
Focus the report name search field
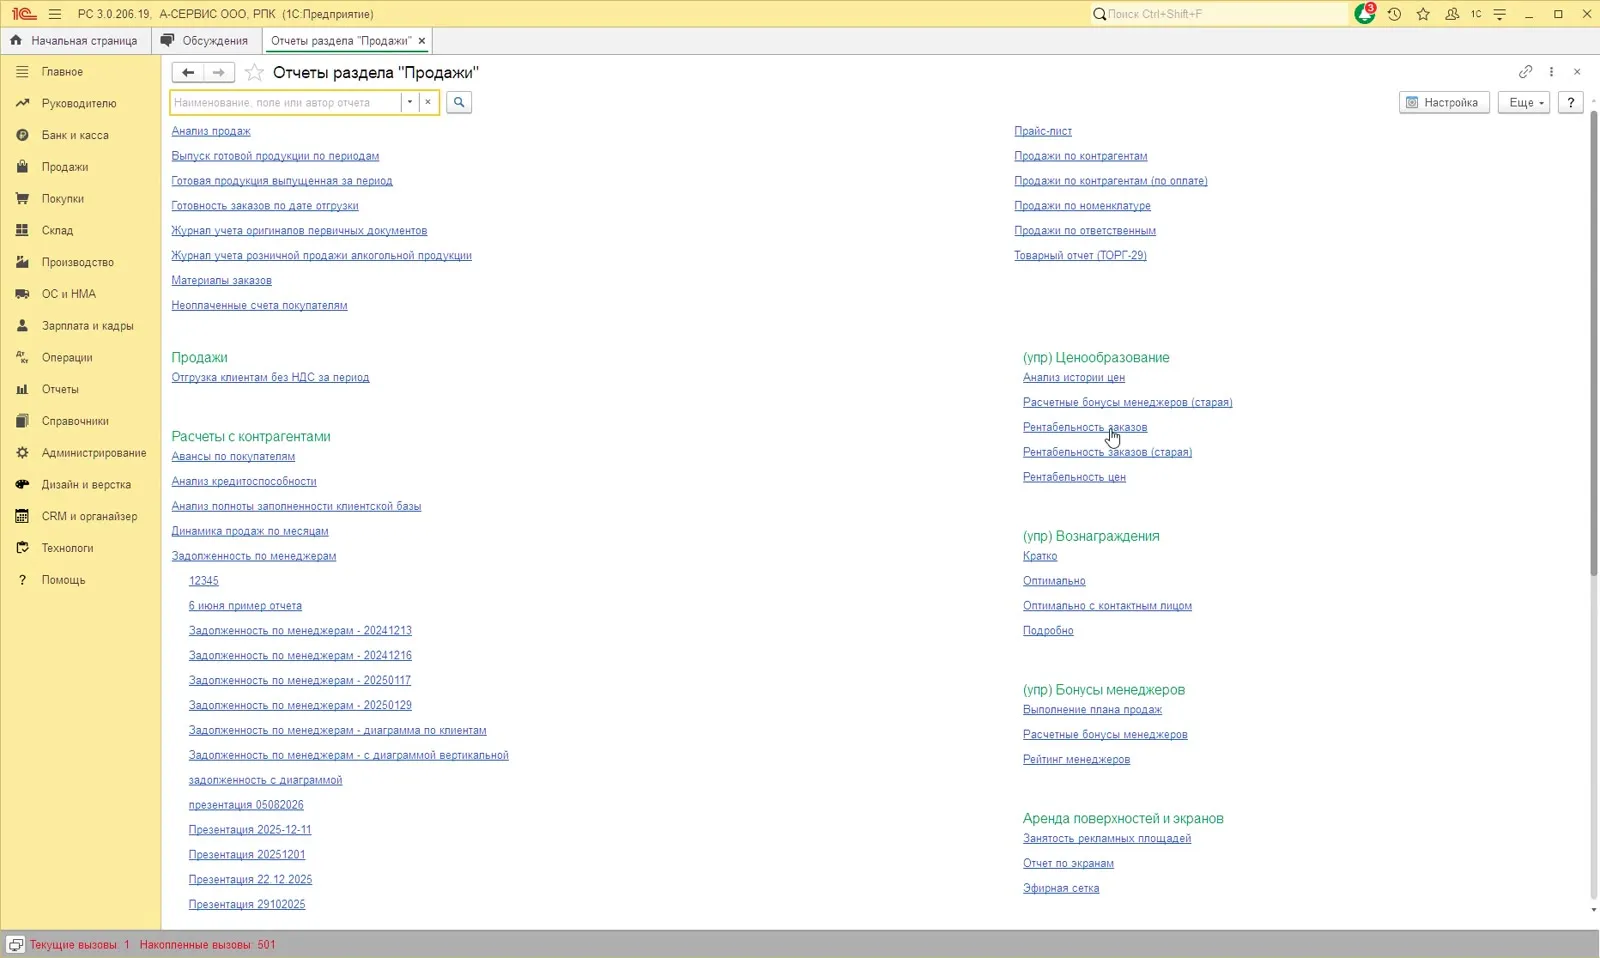coord(286,102)
